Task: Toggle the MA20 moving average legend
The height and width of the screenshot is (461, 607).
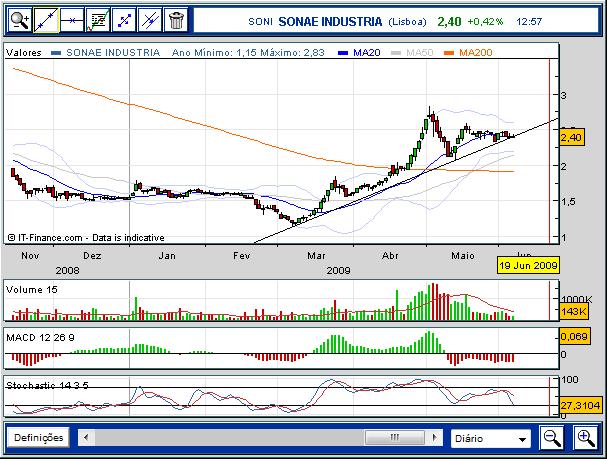Action: [359, 53]
